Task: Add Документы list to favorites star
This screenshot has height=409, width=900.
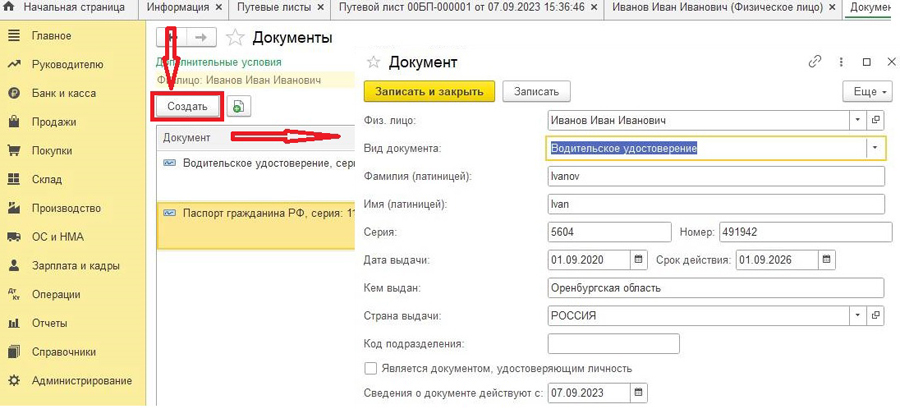Action: click(234, 38)
